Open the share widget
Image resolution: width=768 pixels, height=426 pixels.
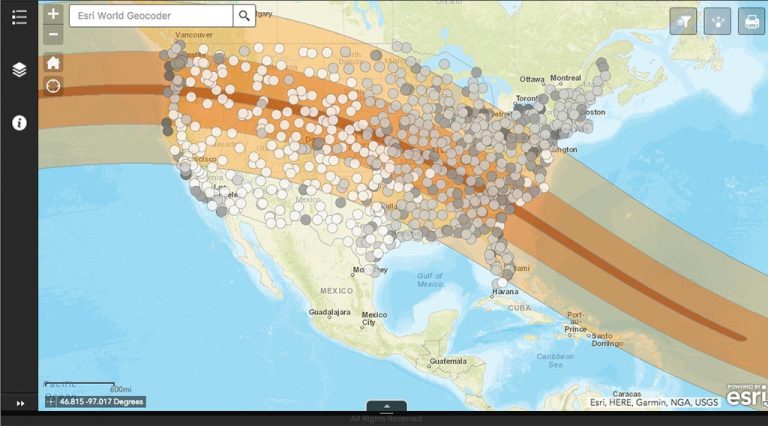click(718, 21)
